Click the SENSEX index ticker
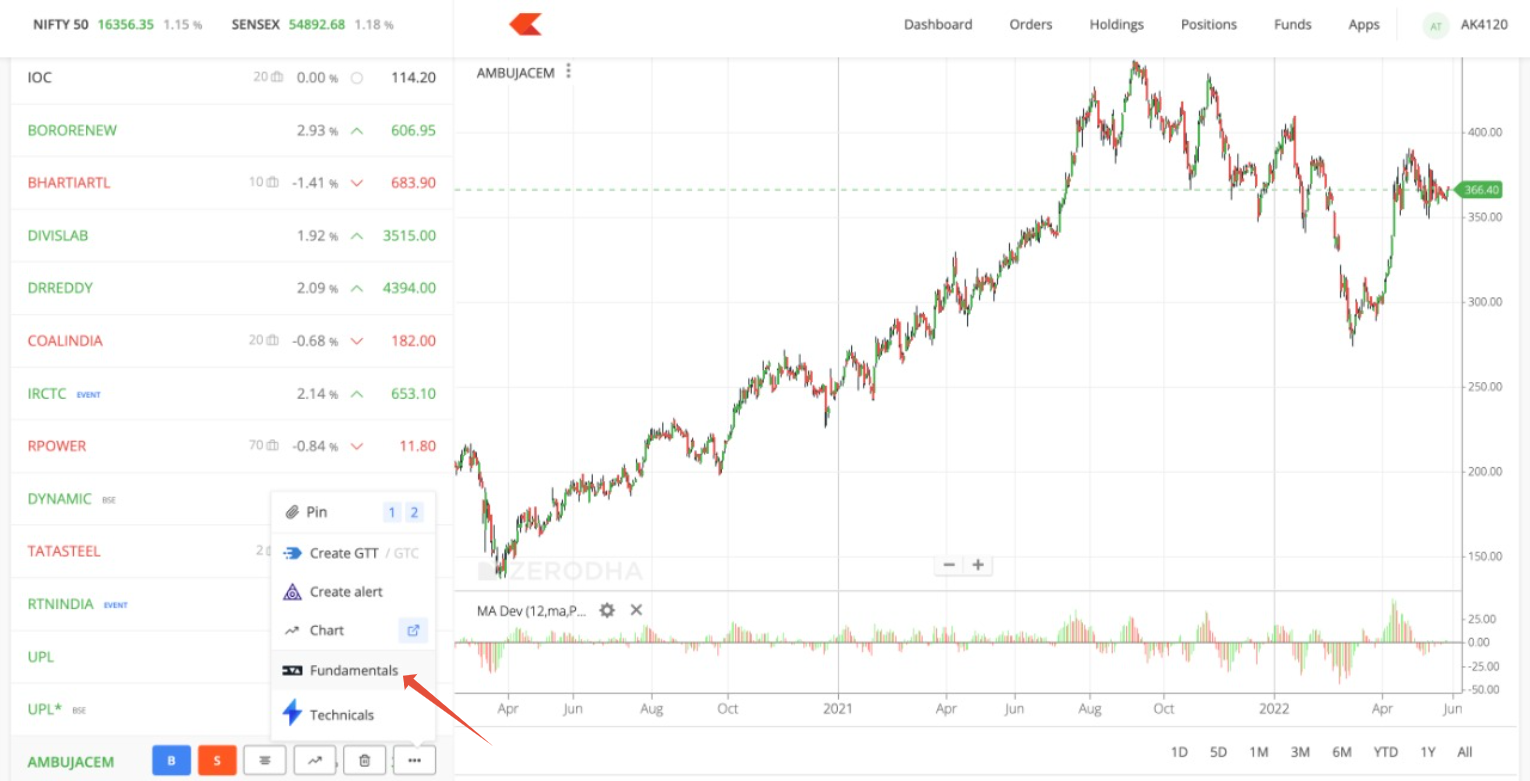This screenshot has height=781, width=1530. (311, 24)
